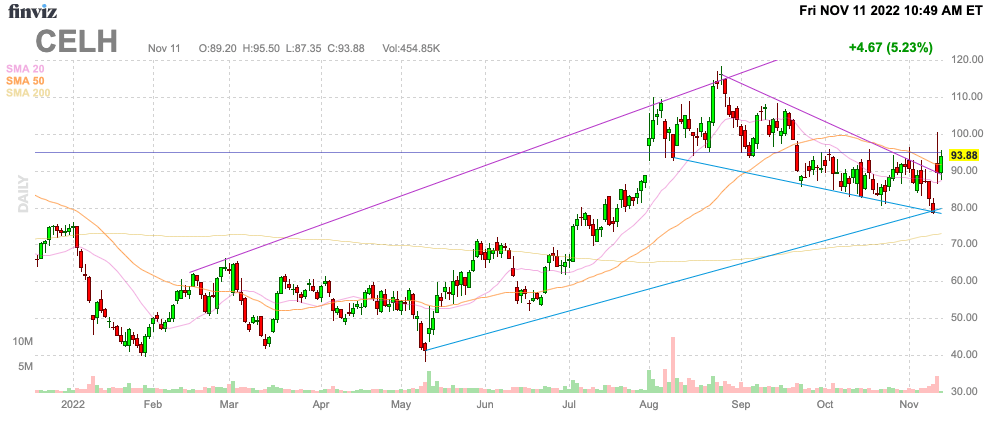Click the Feb time axis label
991x422 pixels.
[154, 404]
